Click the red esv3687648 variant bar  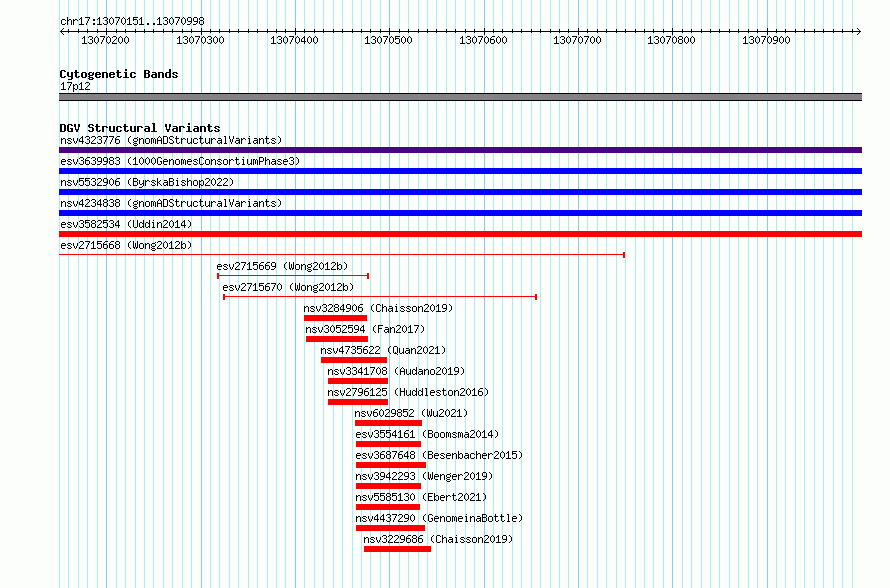pos(391,465)
